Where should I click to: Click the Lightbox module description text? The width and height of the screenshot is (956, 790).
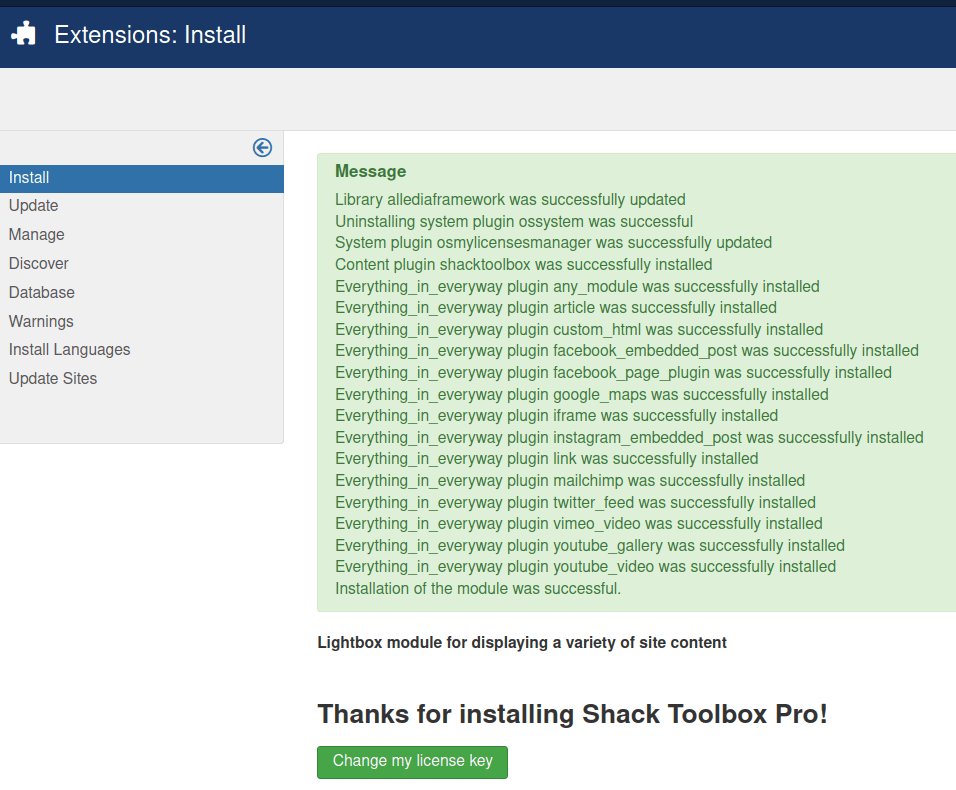[522, 643]
